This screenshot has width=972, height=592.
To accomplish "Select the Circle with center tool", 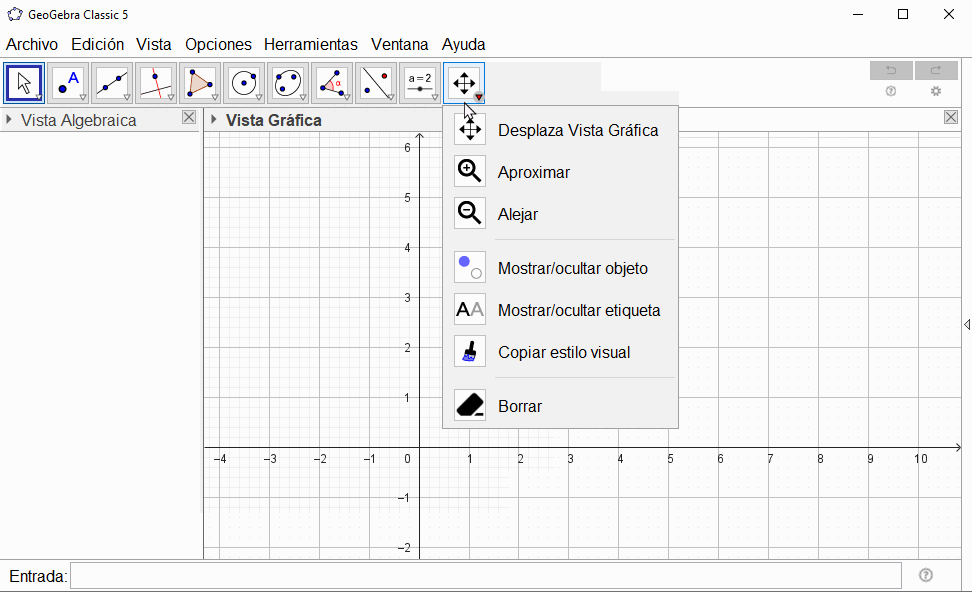I will click(244, 83).
